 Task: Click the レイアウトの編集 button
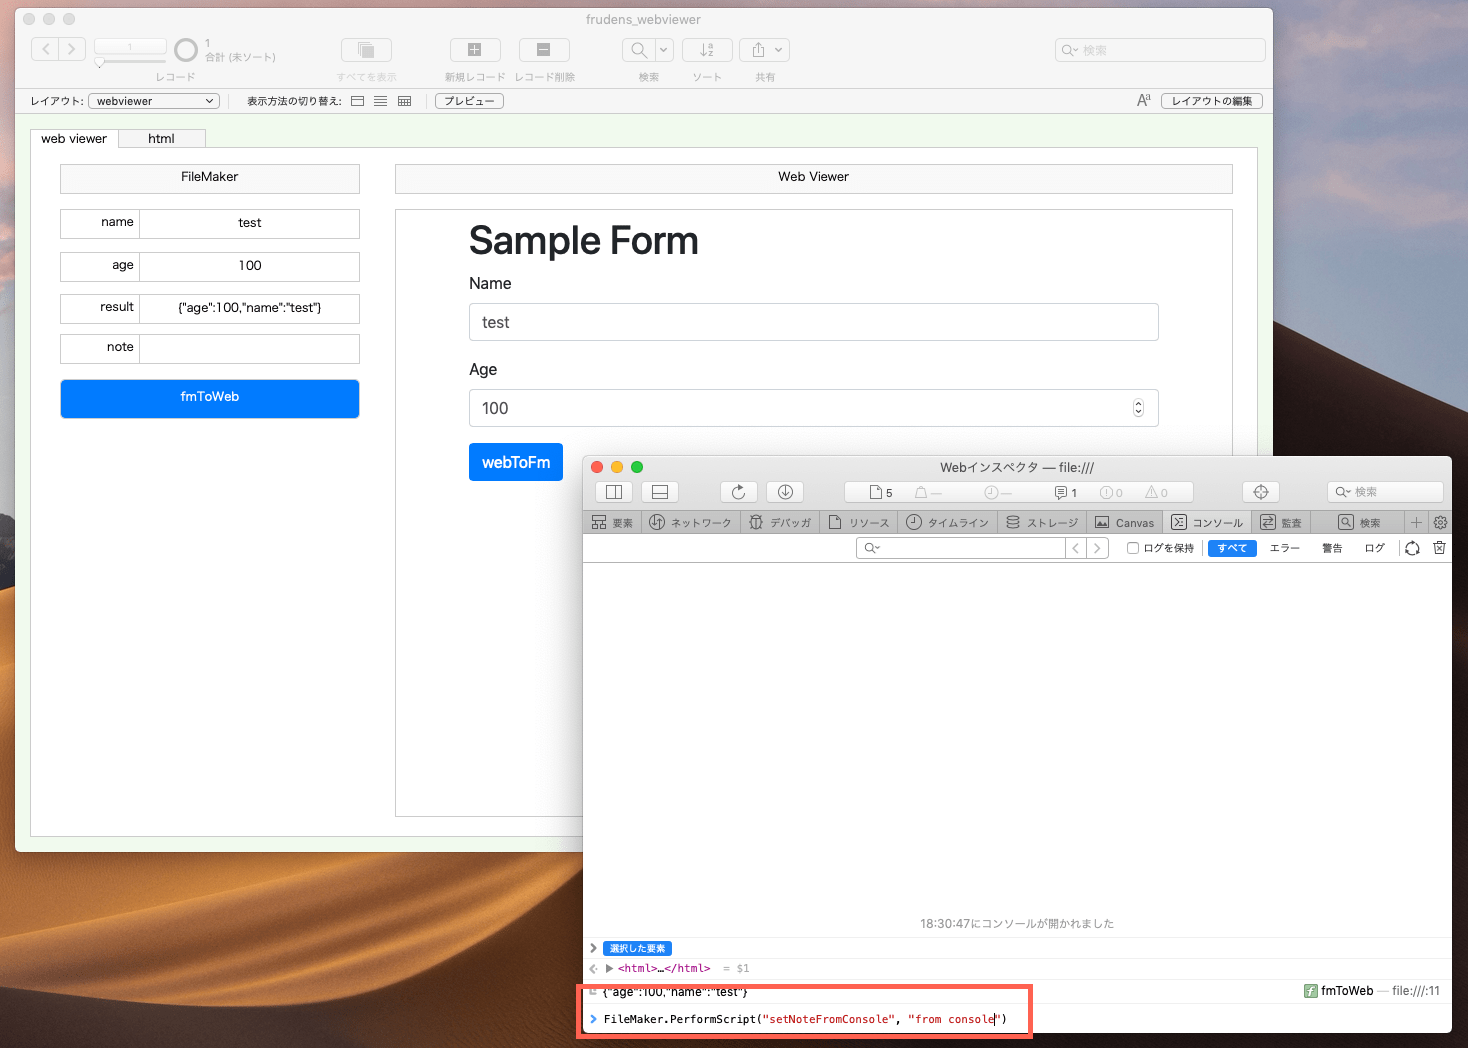[1211, 100]
